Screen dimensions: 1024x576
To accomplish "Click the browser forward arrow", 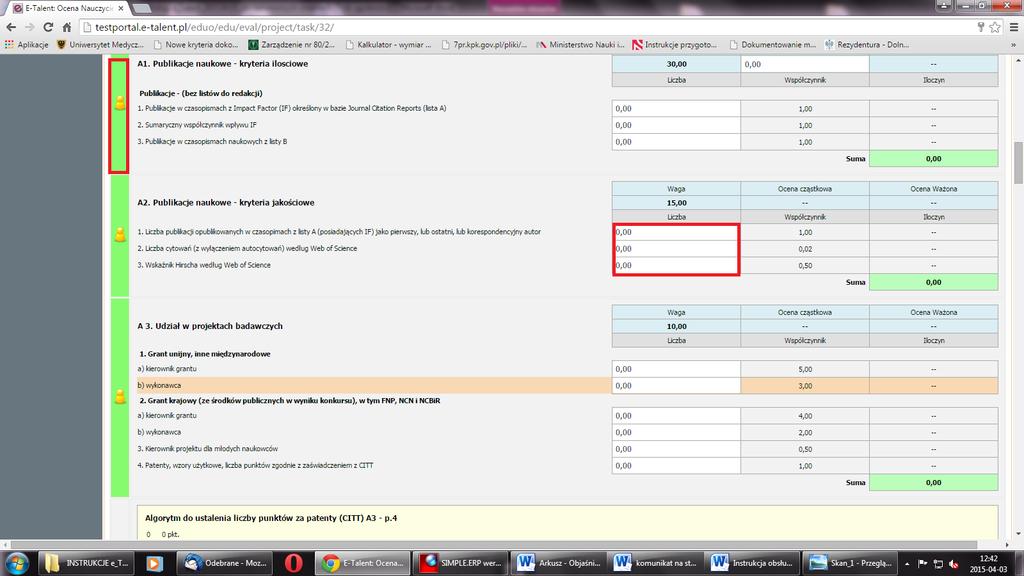I will coord(29,27).
